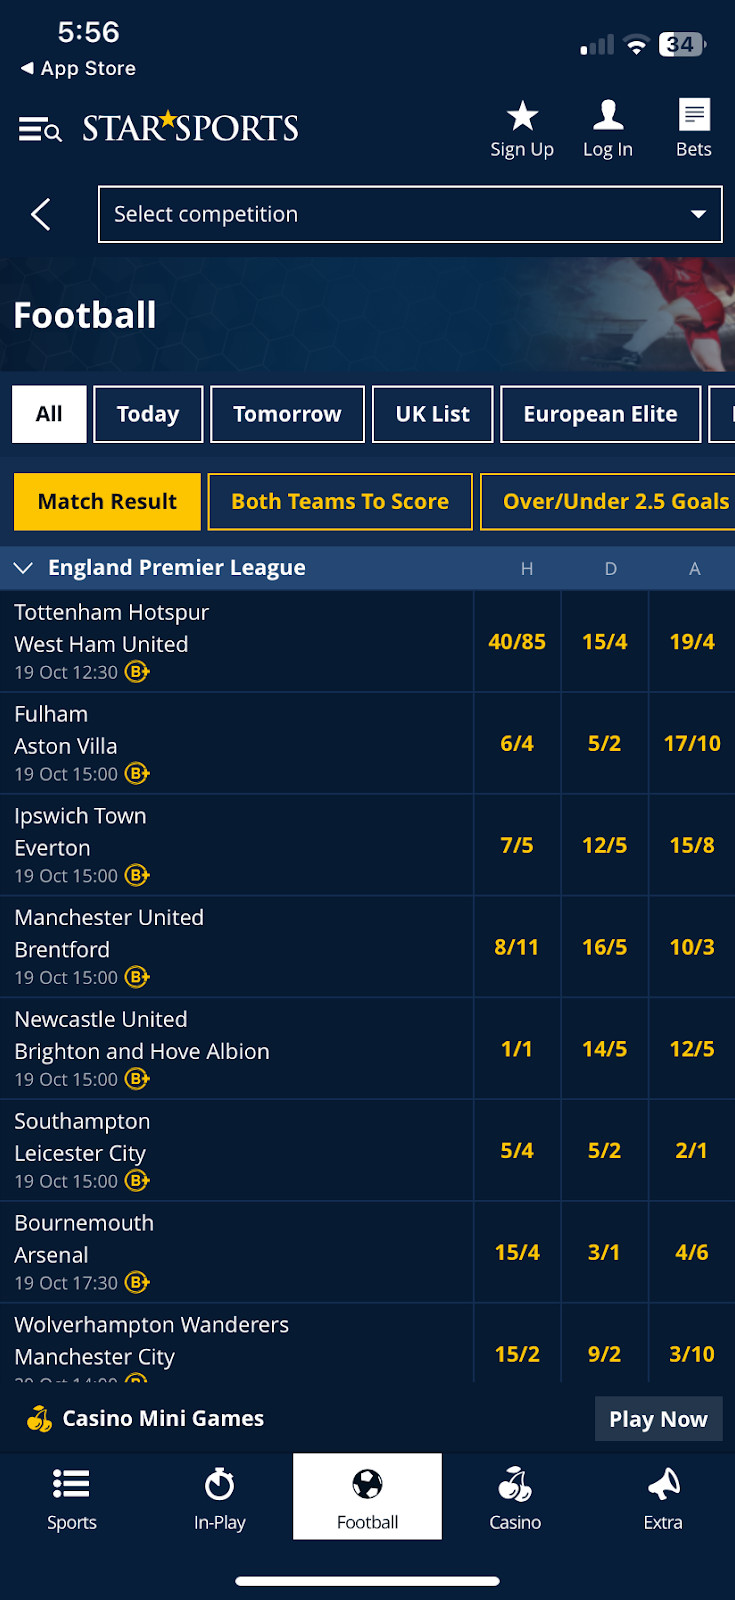
Task: Open the Extra megaphone icon
Action: tap(663, 1485)
